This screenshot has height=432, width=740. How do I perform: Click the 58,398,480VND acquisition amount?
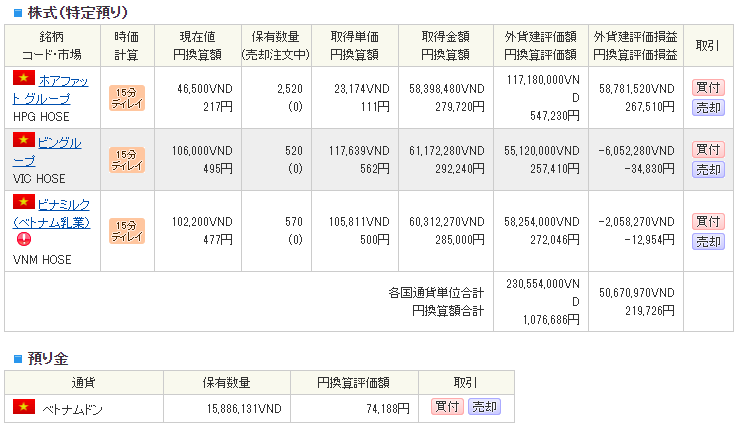[447, 89]
